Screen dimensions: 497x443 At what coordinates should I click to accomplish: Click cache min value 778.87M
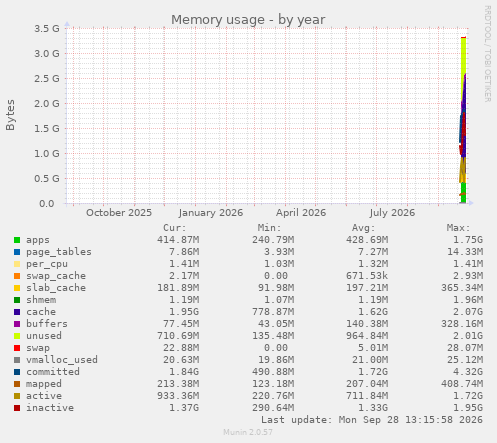[273, 312]
